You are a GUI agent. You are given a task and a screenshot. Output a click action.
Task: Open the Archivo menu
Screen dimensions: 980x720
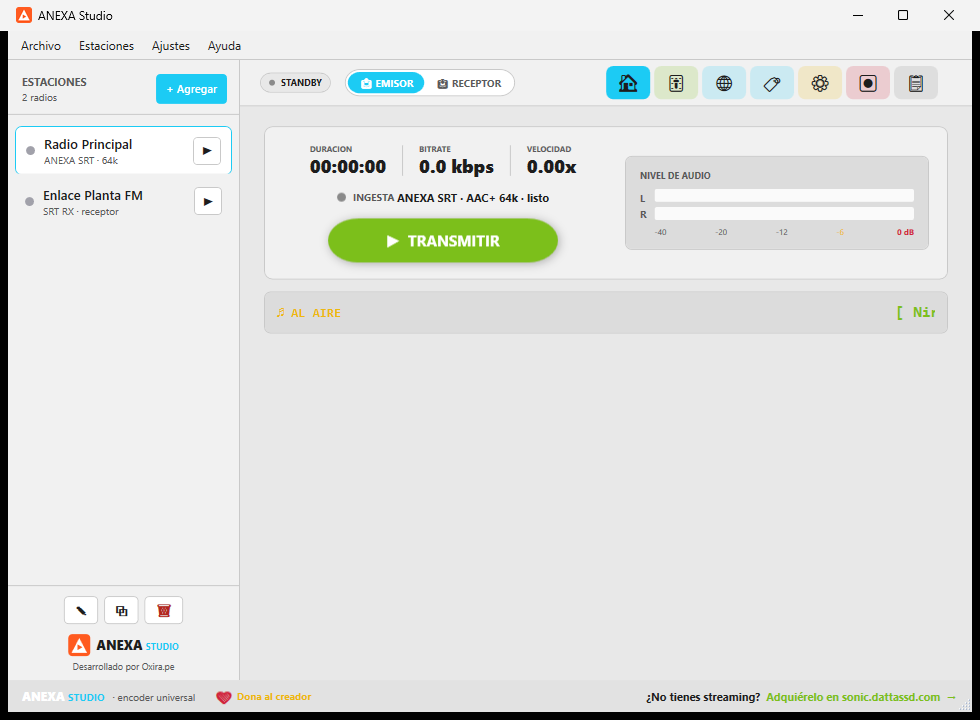click(x=41, y=46)
